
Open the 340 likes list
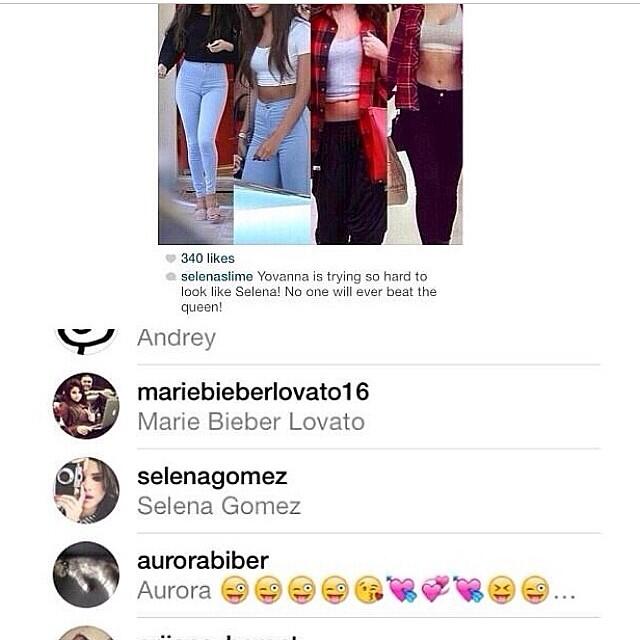[x=208, y=258]
